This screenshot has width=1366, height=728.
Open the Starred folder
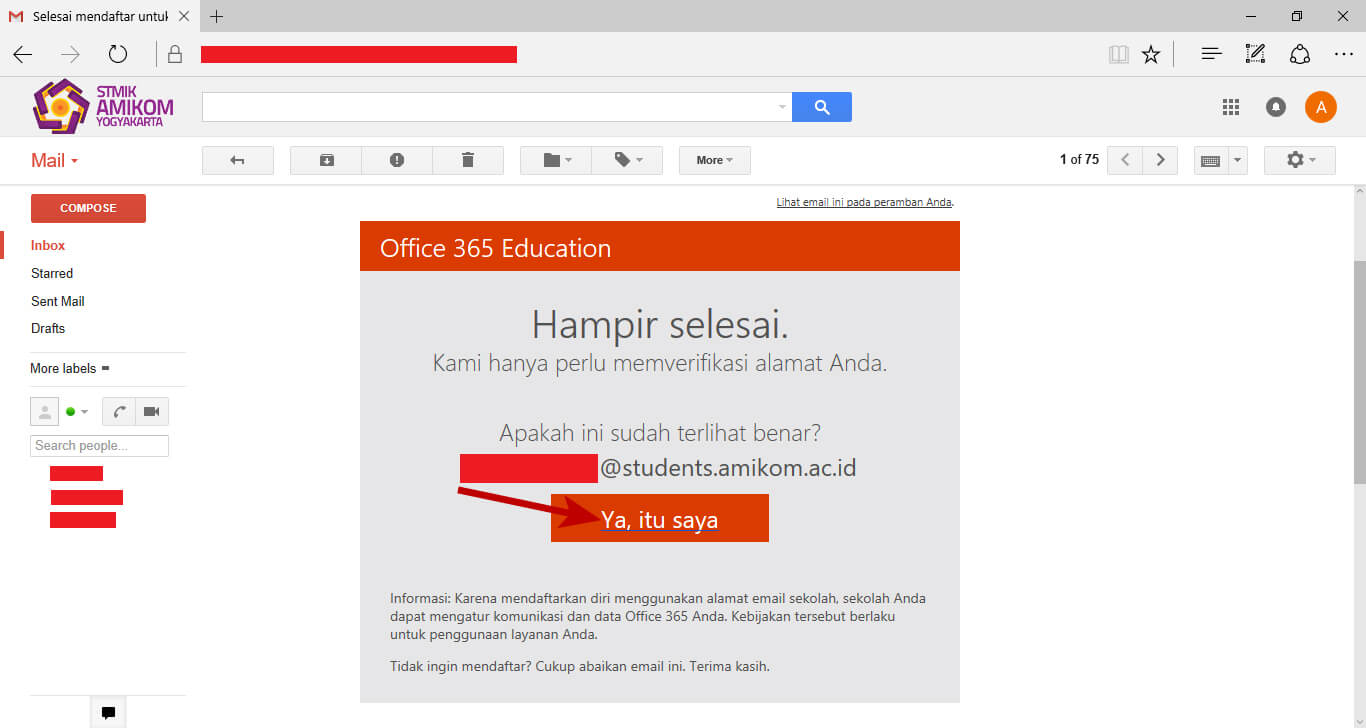click(52, 273)
